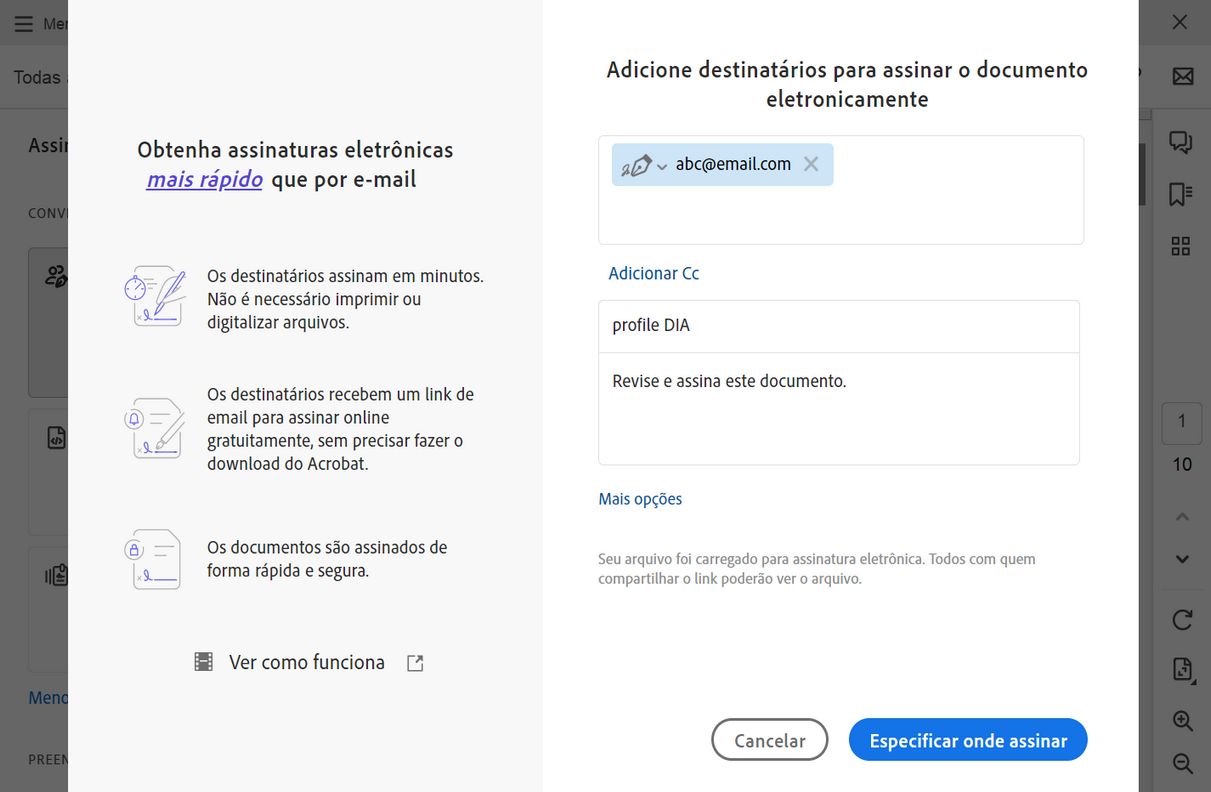1211x792 pixels.
Task: Click the rotate page icon
Action: [1182, 620]
